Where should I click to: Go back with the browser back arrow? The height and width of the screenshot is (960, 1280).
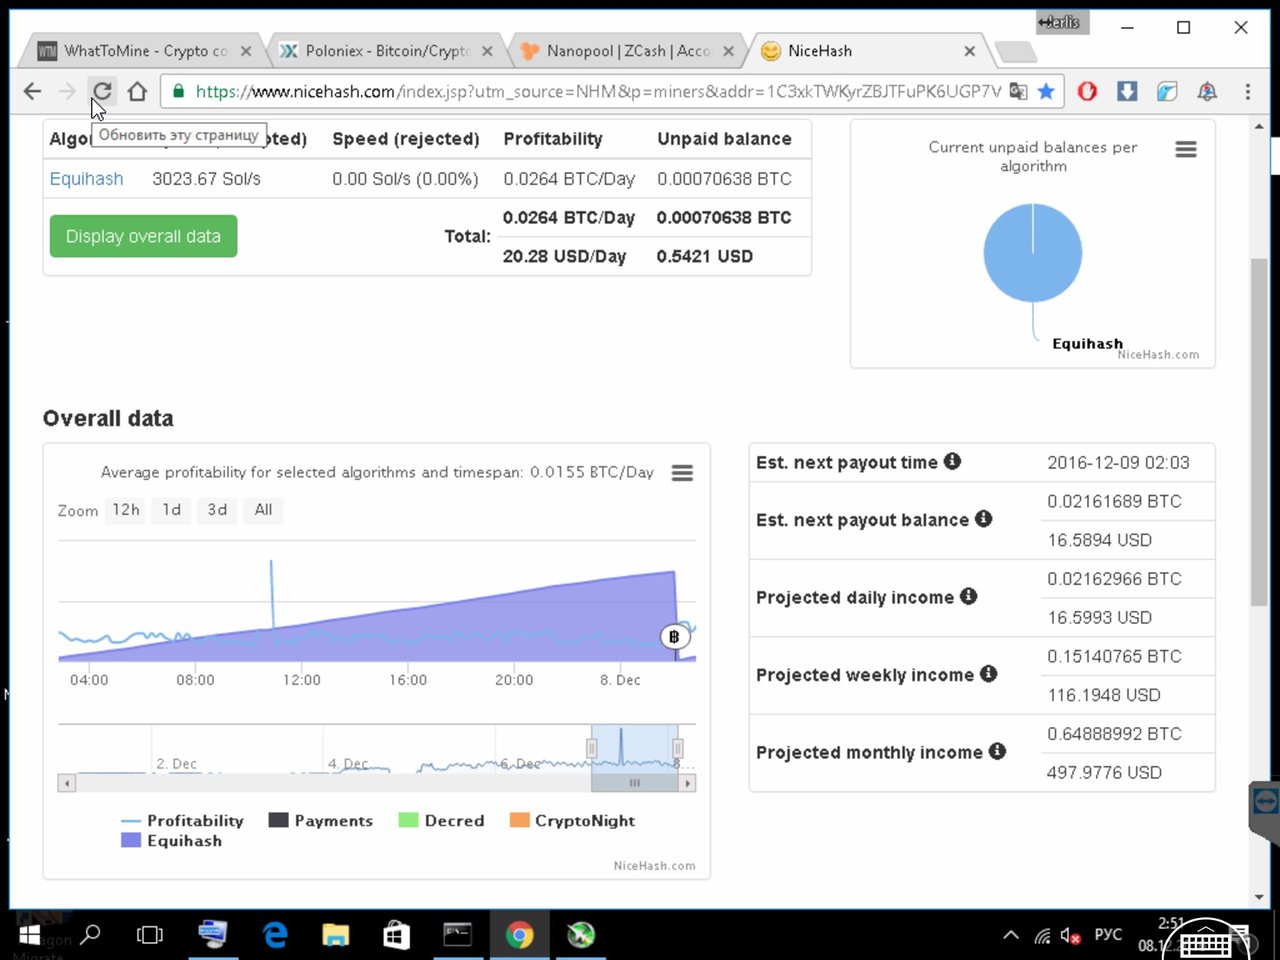tap(32, 92)
